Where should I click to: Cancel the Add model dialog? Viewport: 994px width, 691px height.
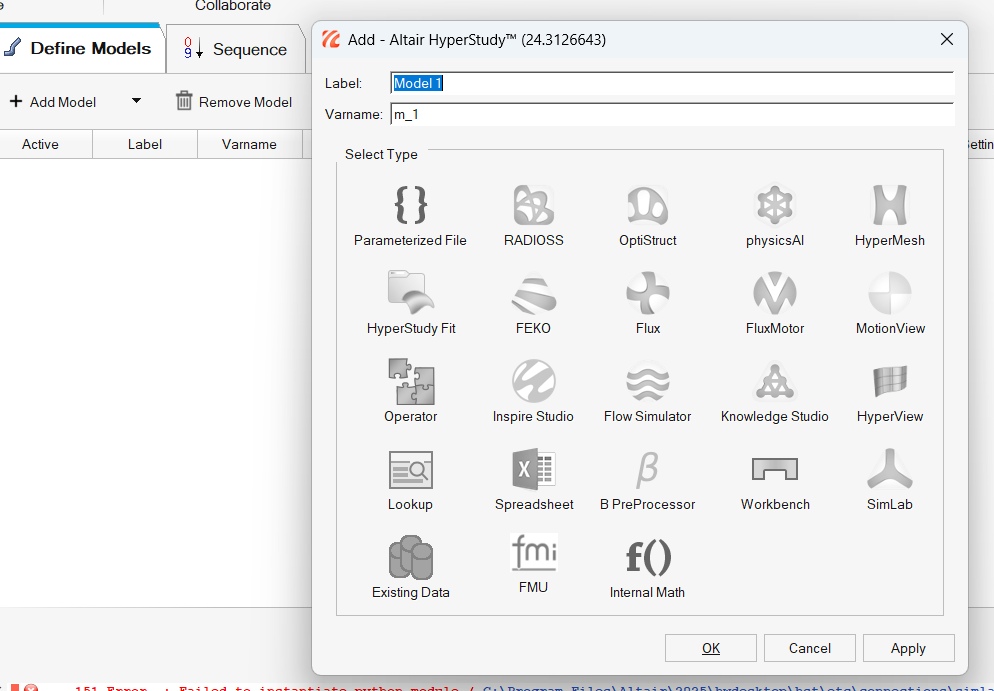pos(810,648)
